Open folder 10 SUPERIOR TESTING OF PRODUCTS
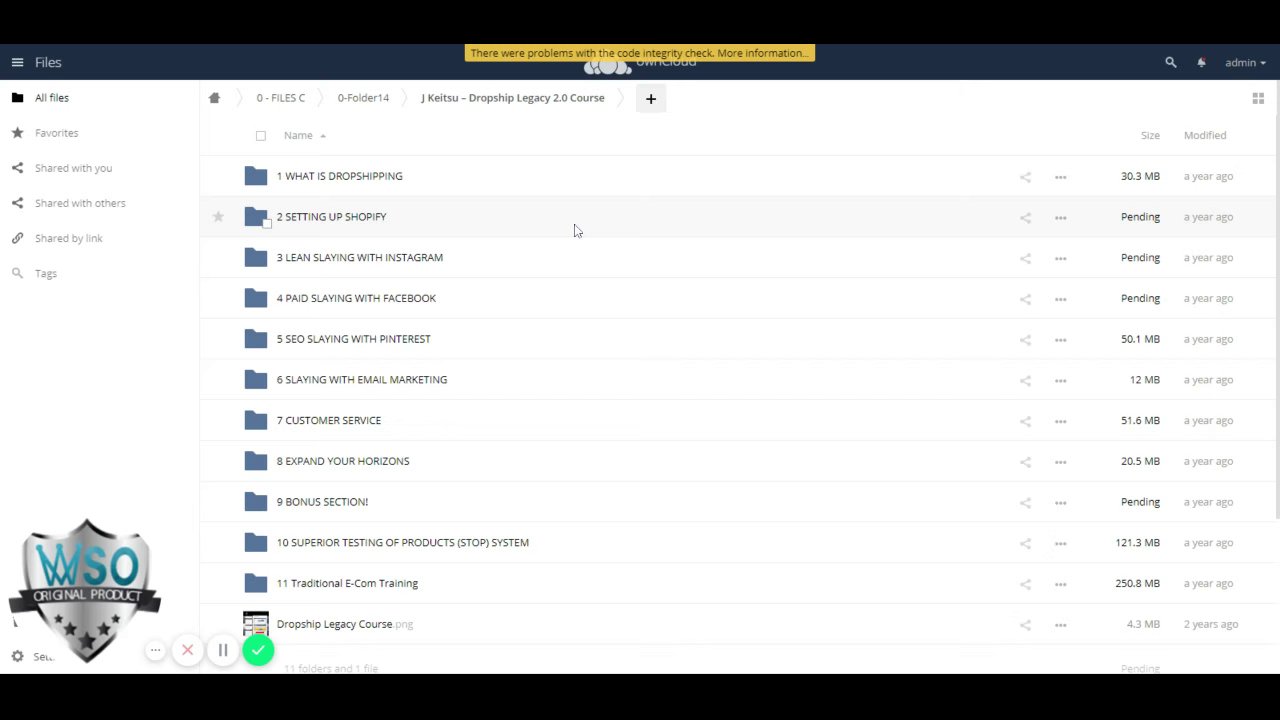1280x720 pixels. pyautogui.click(x=403, y=543)
